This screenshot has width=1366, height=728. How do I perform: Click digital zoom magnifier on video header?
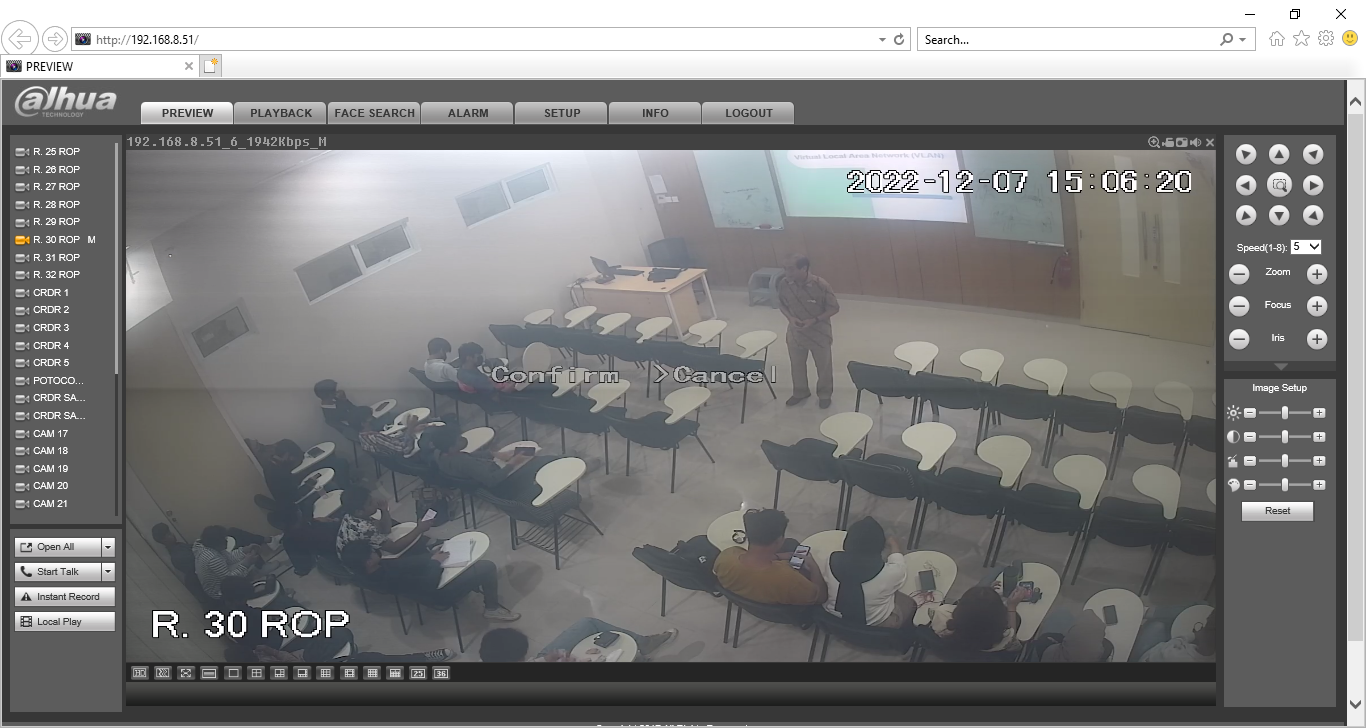pos(1154,142)
